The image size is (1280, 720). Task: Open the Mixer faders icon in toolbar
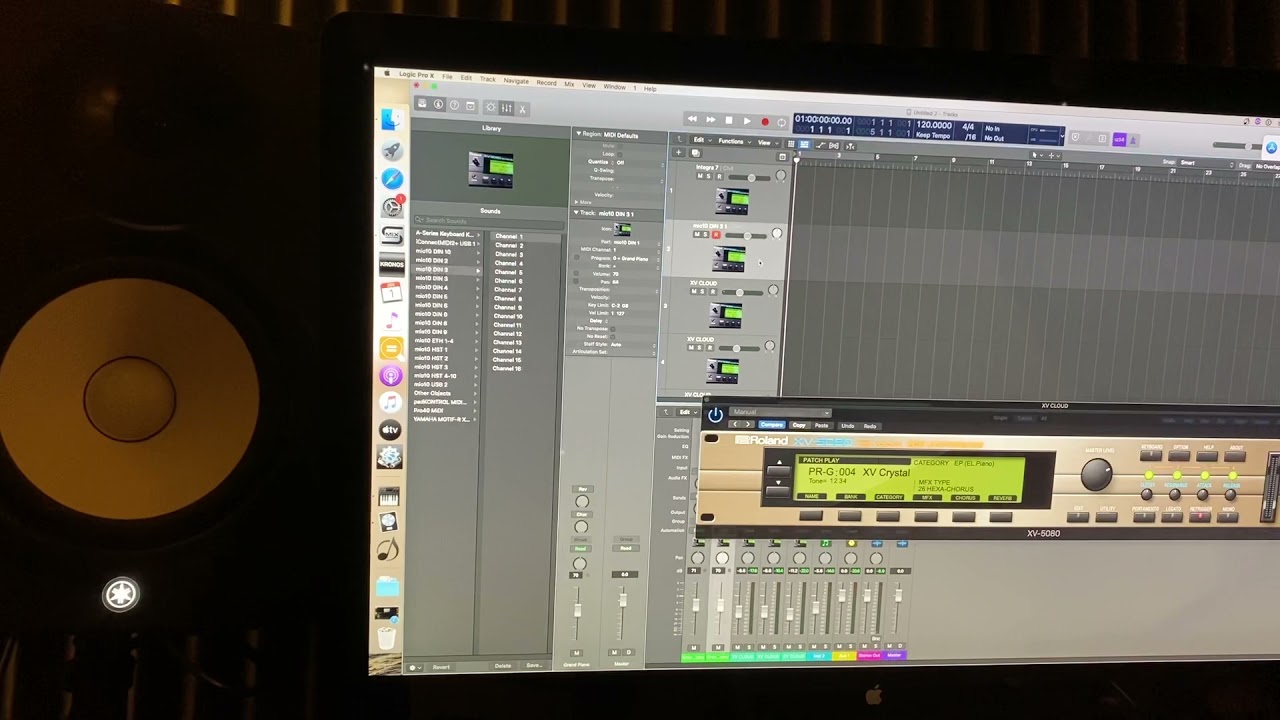(x=507, y=108)
